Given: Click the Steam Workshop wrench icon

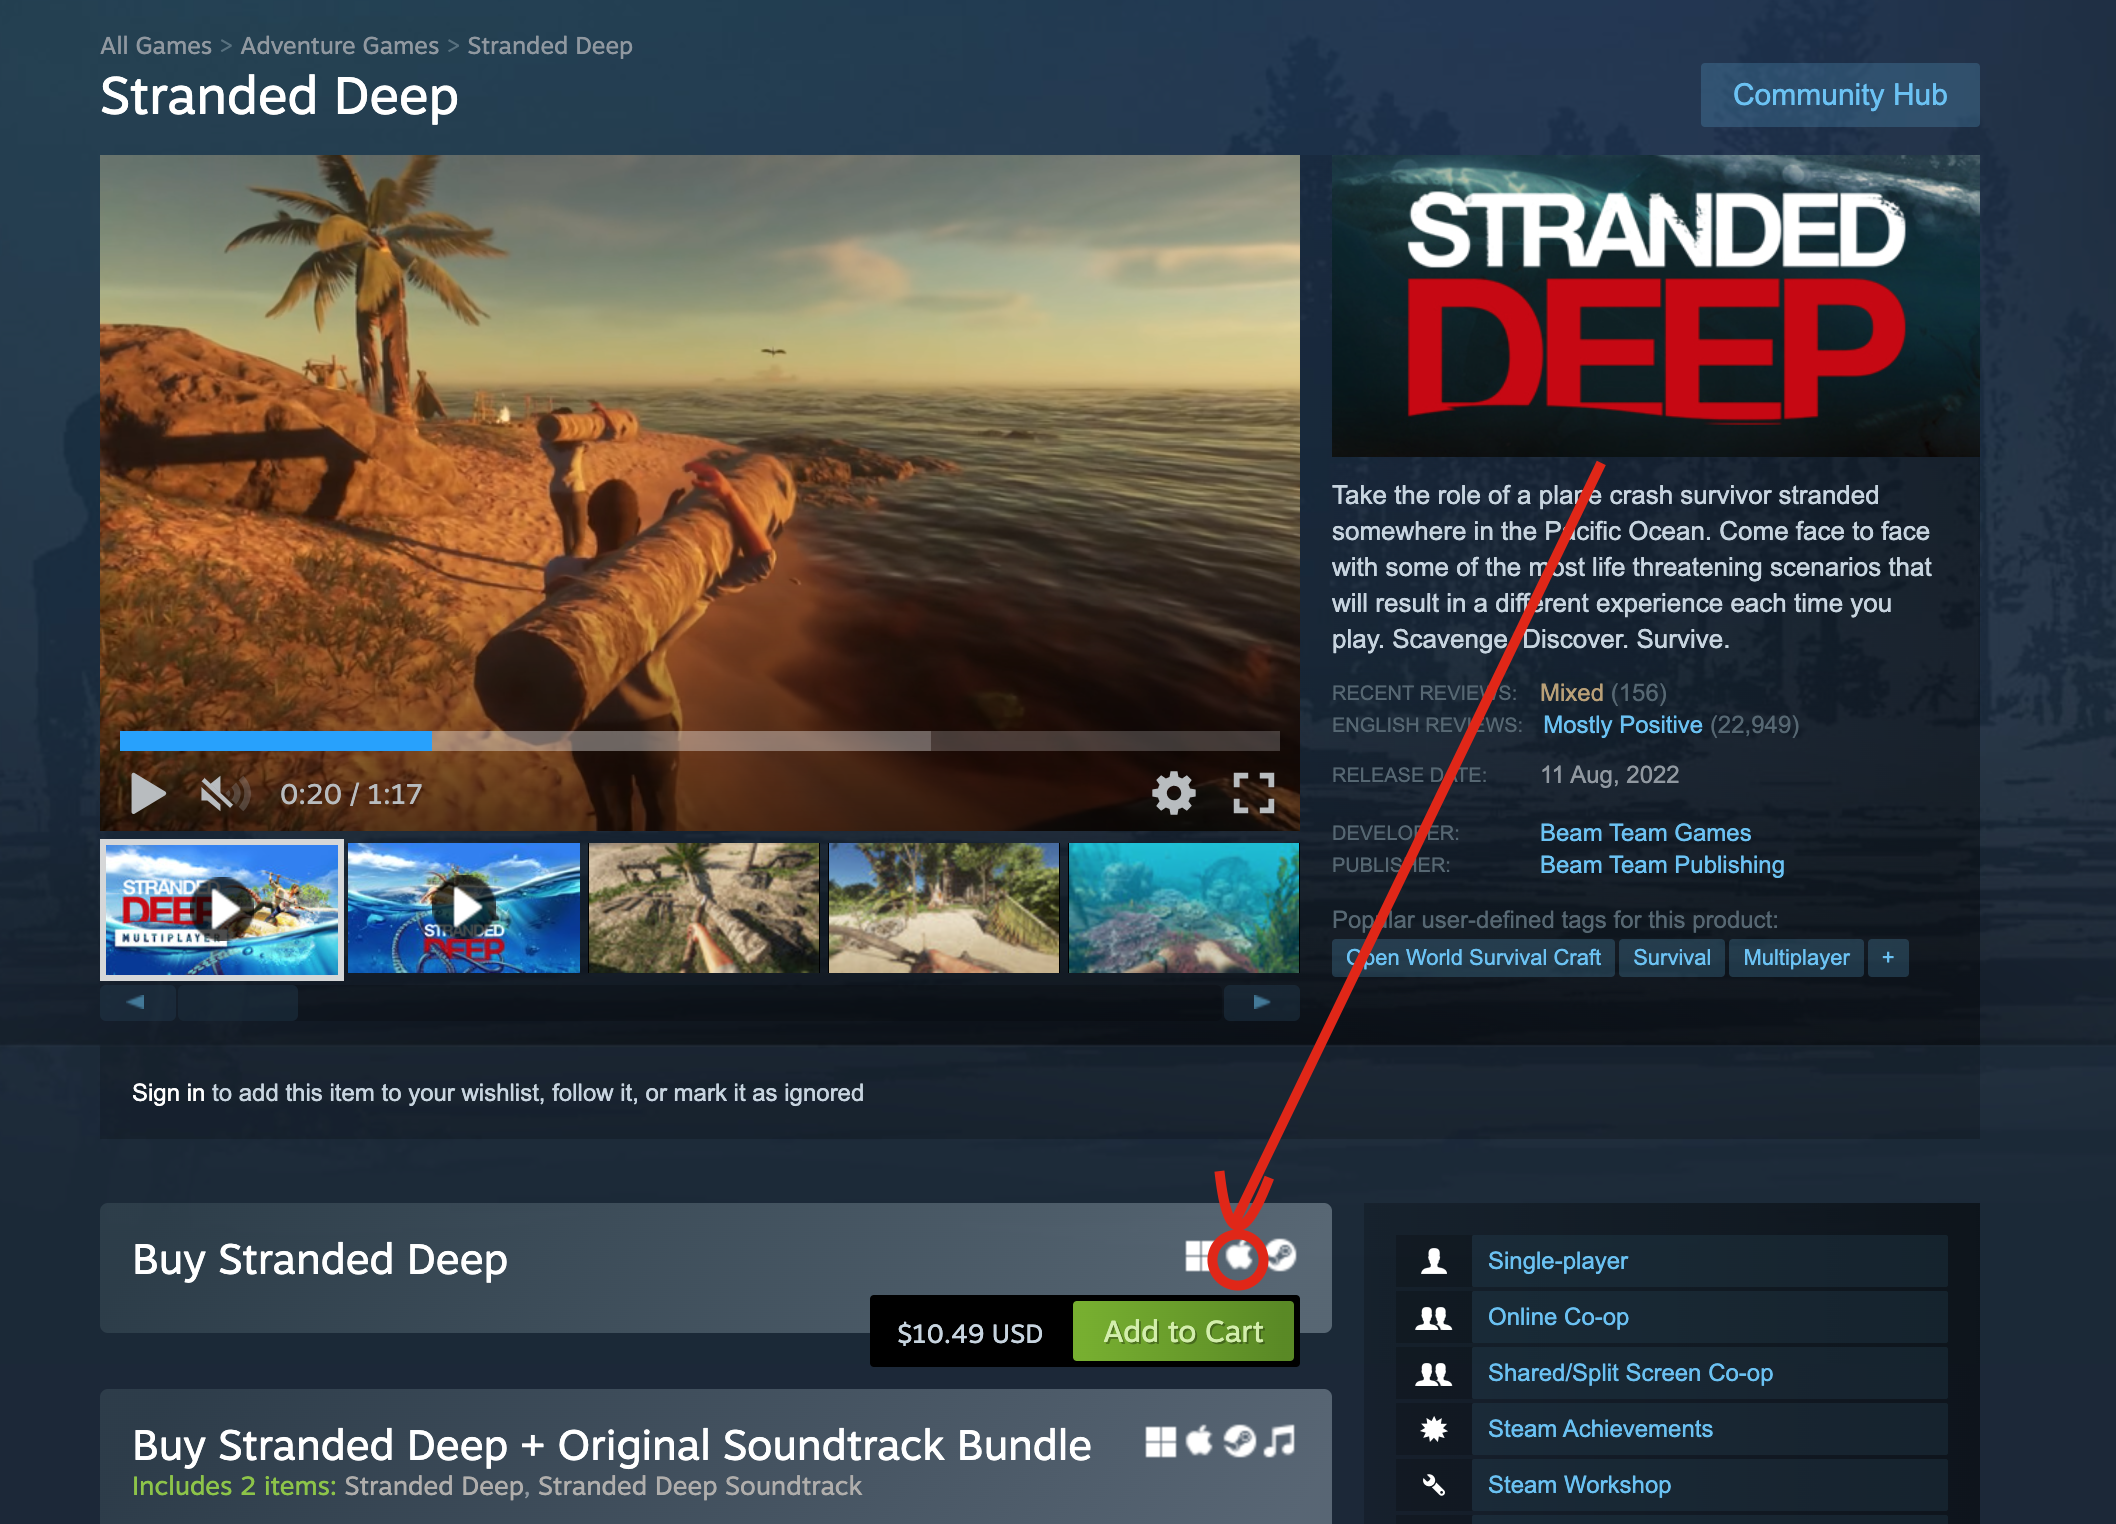Looking at the screenshot, I should [1434, 1485].
